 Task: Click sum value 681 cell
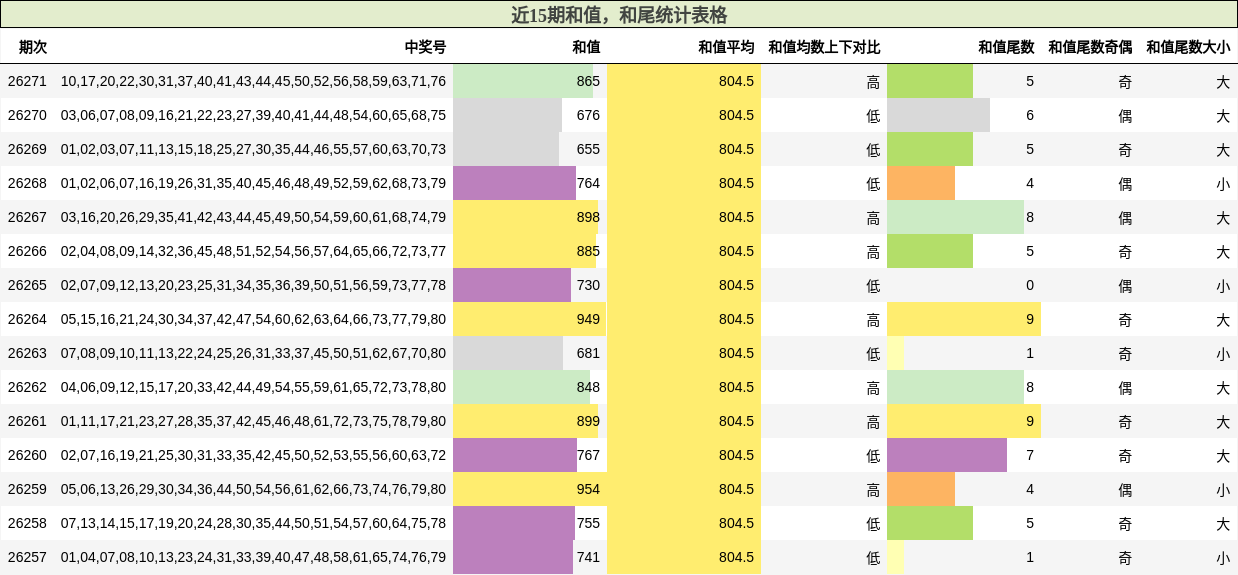pyautogui.click(x=530, y=353)
